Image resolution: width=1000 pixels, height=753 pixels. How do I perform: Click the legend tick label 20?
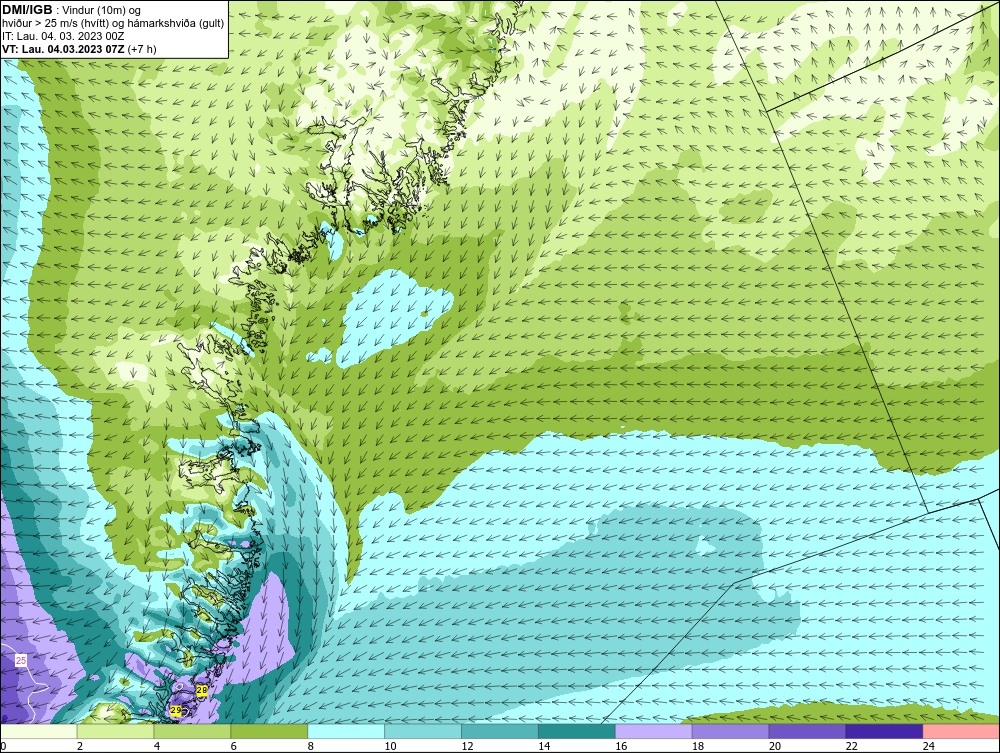(775, 746)
